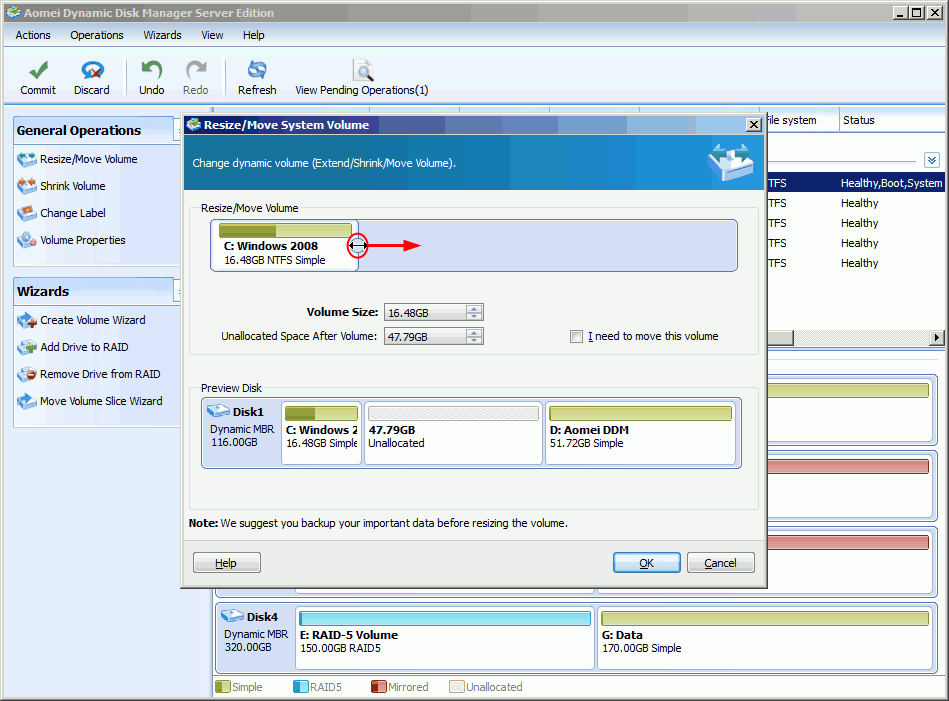
Task: Click the Mirrored legend color swatch
Action: (x=379, y=686)
